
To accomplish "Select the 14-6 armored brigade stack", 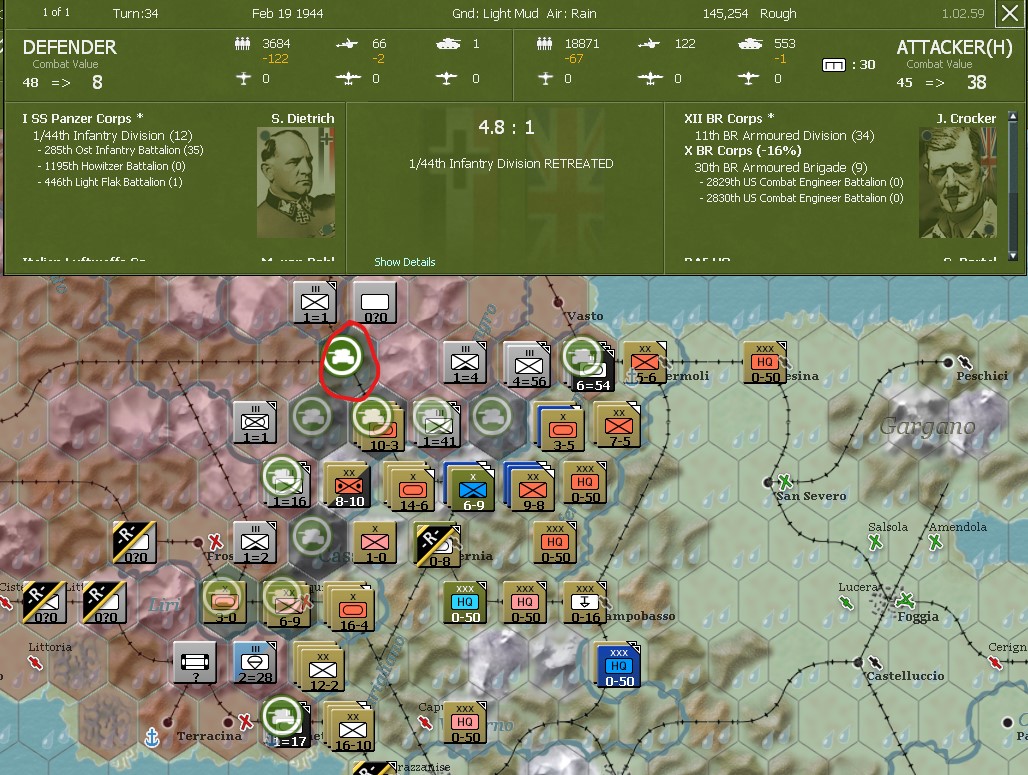I will pos(409,487).
